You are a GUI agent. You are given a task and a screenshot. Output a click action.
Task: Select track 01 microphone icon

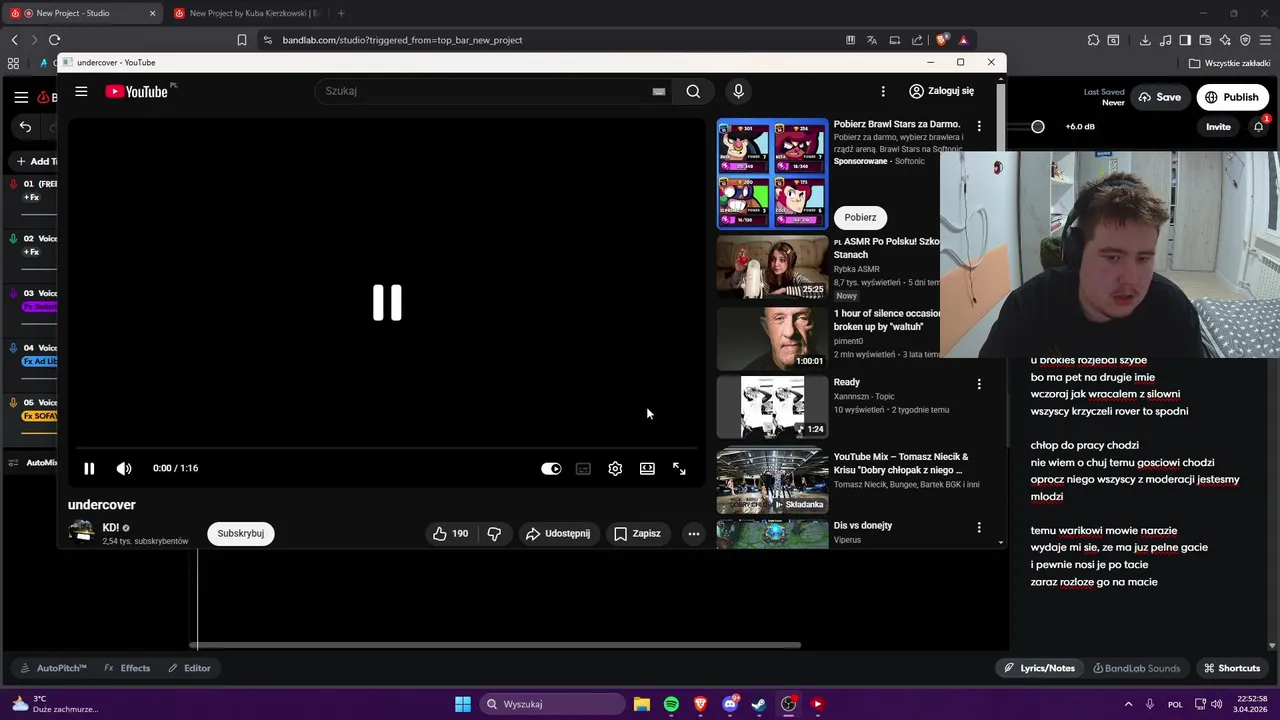click(14, 184)
